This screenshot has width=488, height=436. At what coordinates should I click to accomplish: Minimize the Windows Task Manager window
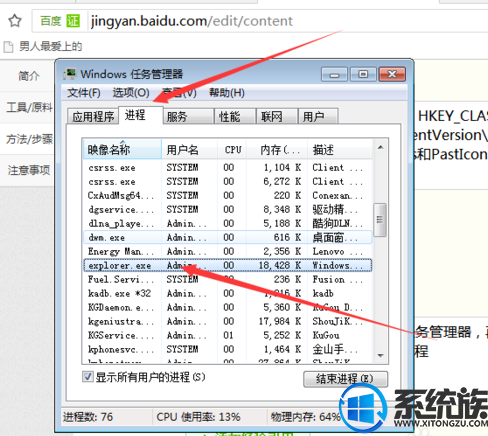point(334,74)
